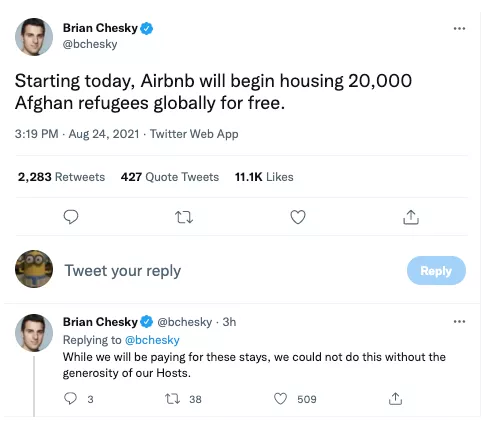482x422 pixels.
Task: Share the main tweet via share icon
Action: click(411, 217)
